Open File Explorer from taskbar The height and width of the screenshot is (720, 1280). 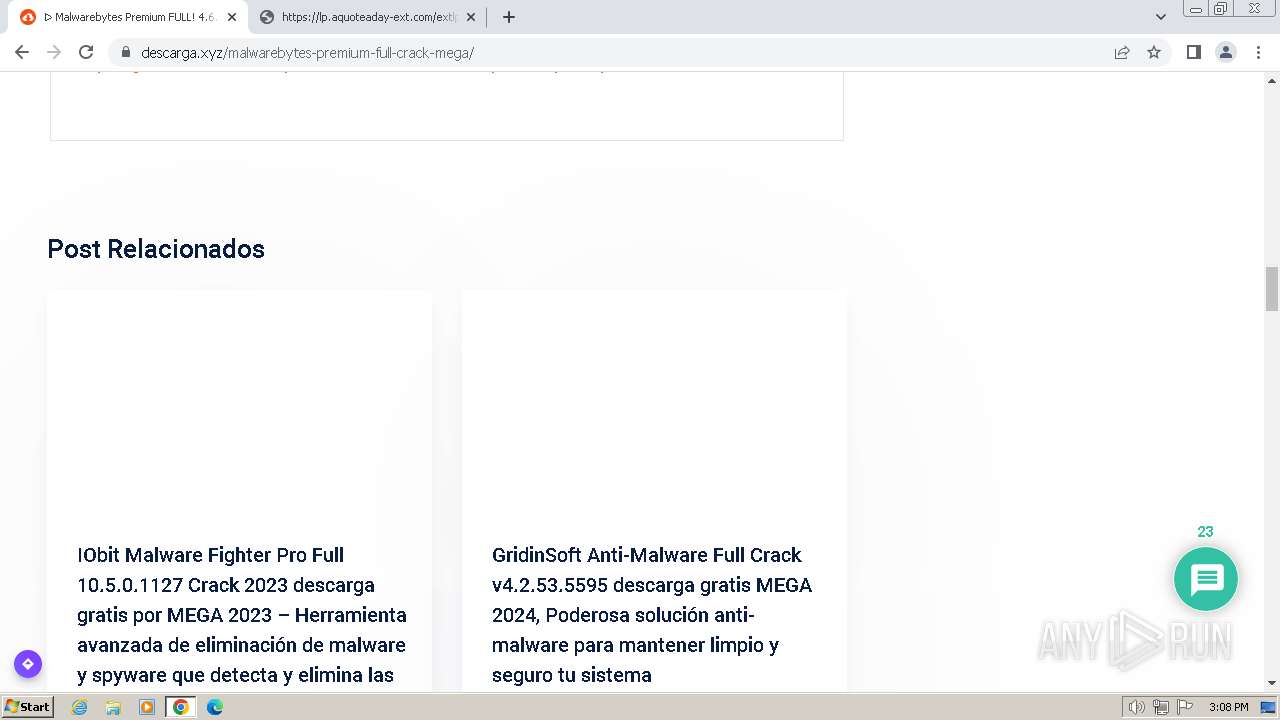113,707
